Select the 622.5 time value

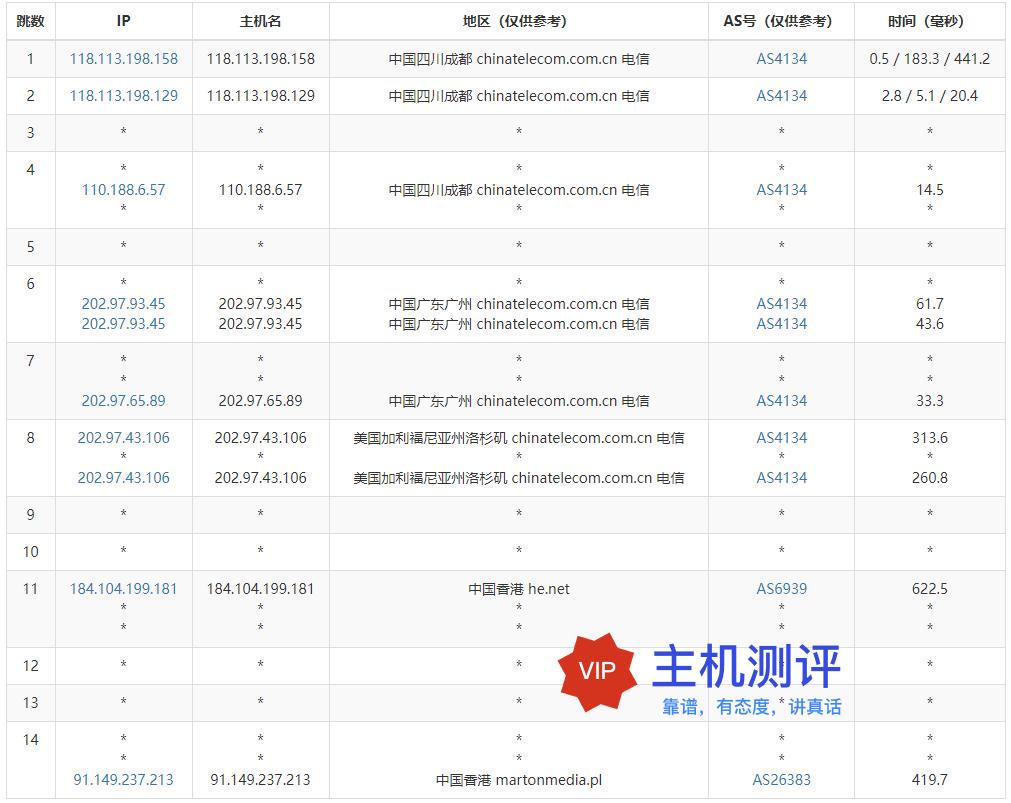point(930,589)
